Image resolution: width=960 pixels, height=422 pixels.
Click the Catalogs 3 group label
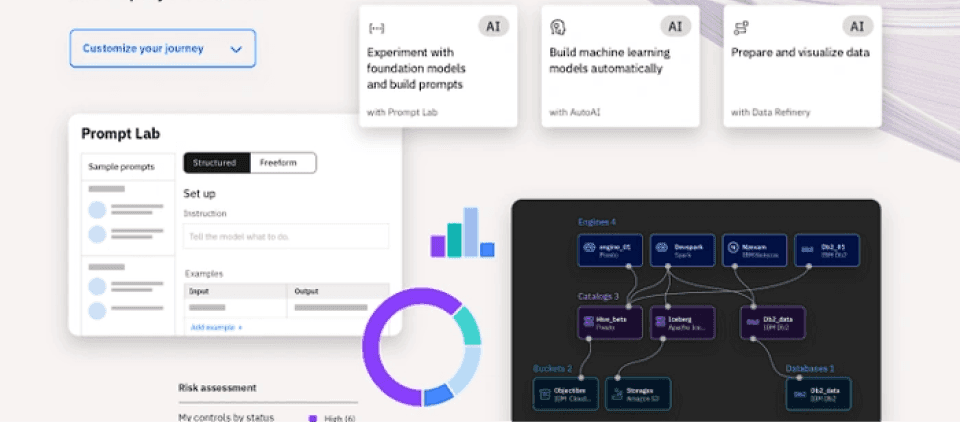coord(598,296)
